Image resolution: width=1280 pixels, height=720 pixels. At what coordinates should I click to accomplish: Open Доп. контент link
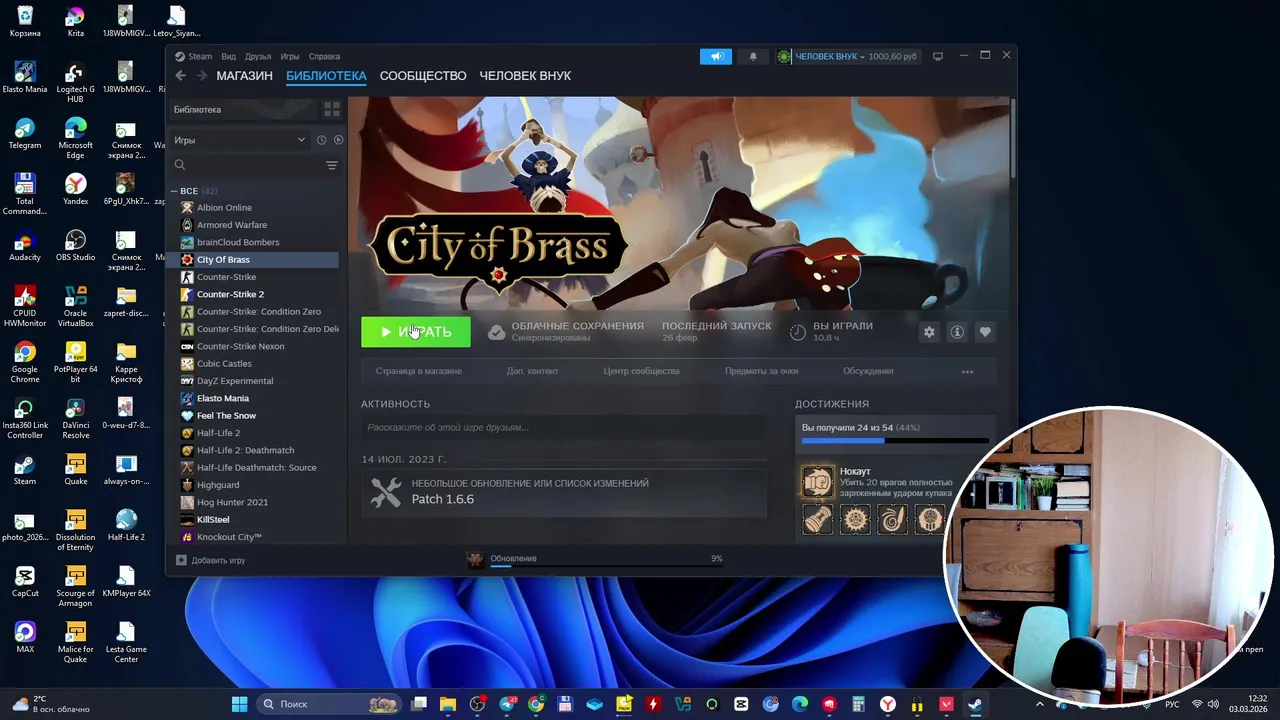pyautogui.click(x=532, y=371)
